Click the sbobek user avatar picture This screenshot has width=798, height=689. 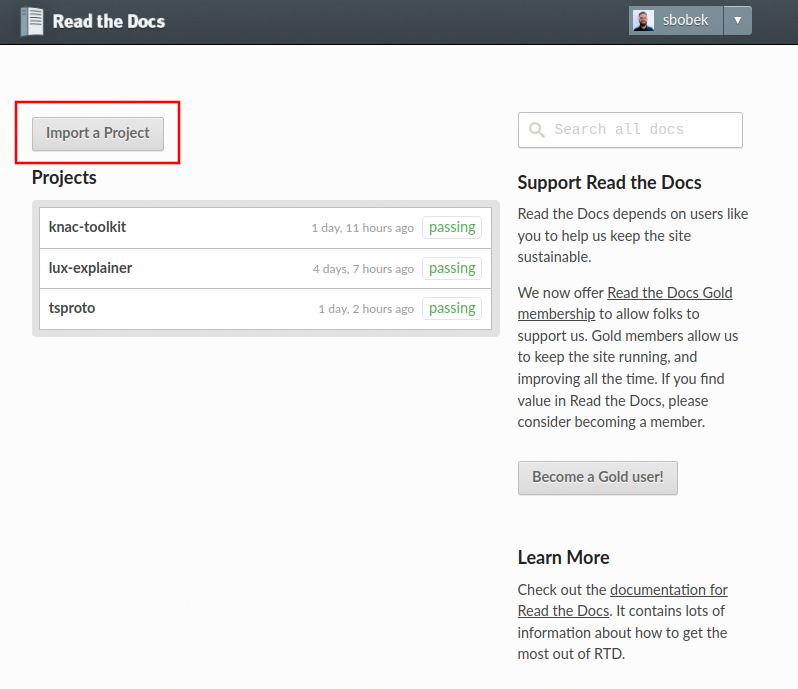643,21
